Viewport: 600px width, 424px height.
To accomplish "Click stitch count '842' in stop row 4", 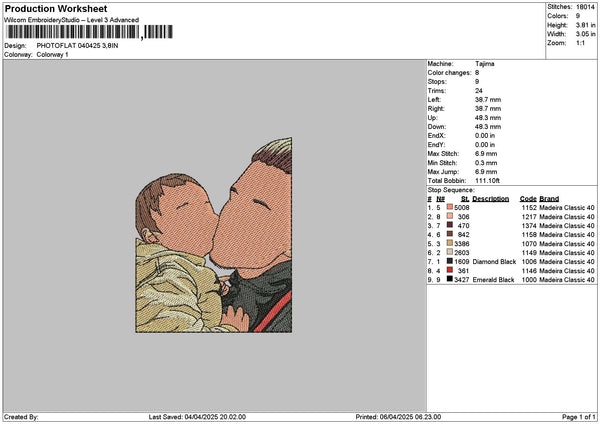I will click(x=463, y=235).
